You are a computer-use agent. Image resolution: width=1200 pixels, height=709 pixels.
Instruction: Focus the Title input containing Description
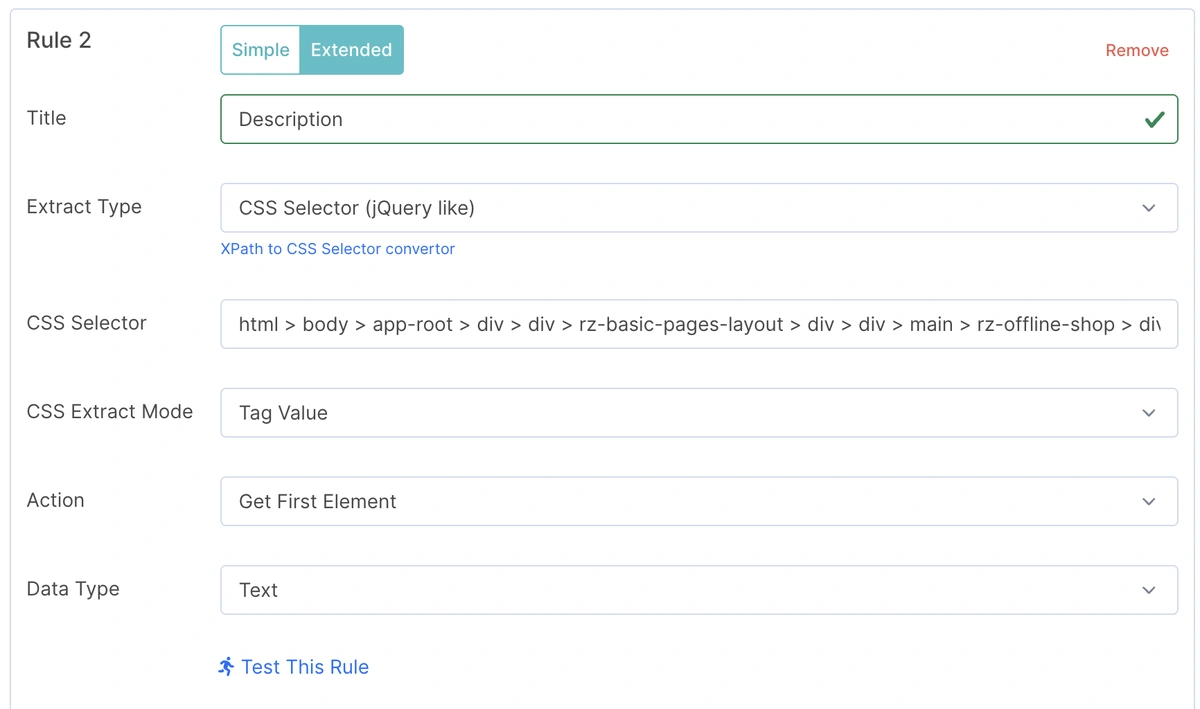click(680, 119)
